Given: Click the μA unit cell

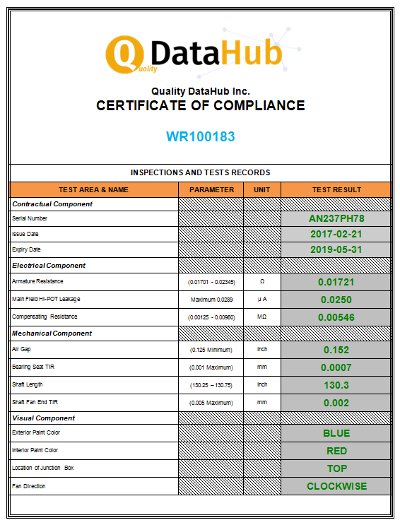Looking at the screenshot, I should (262, 299).
